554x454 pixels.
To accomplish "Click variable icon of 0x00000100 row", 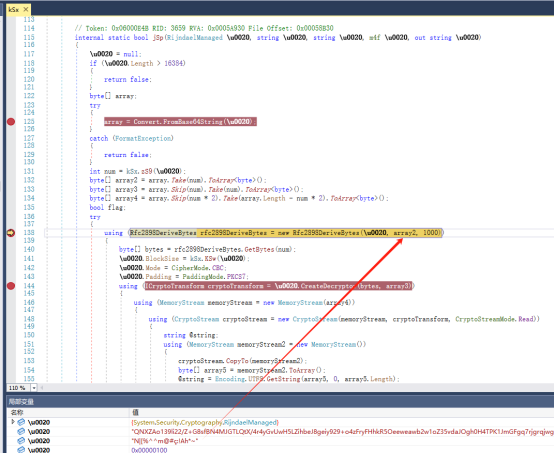I will tap(21, 450).
